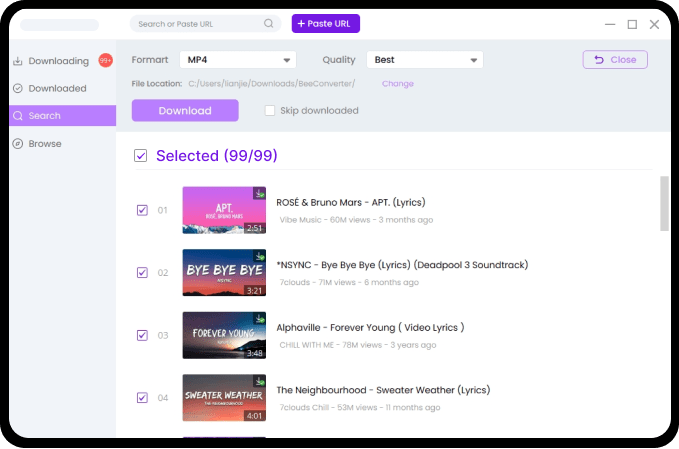The height and width of the screenshot is (449, 679).
Task: Maximize the converter window
Action: (632, 24)
